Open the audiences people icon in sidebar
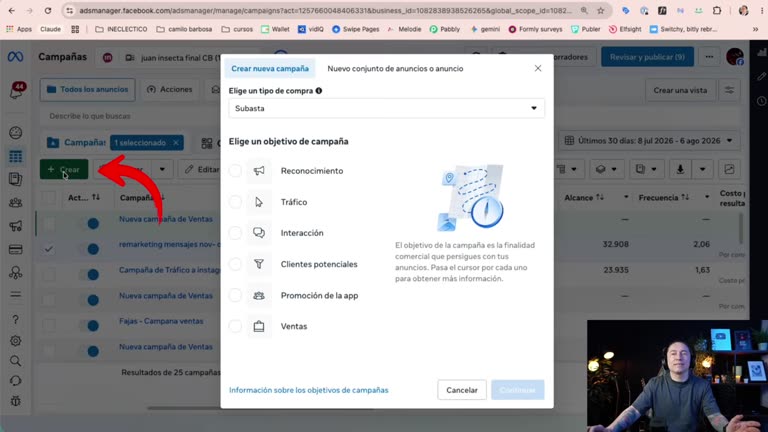 pyautogui.click(x=16, y=202)
